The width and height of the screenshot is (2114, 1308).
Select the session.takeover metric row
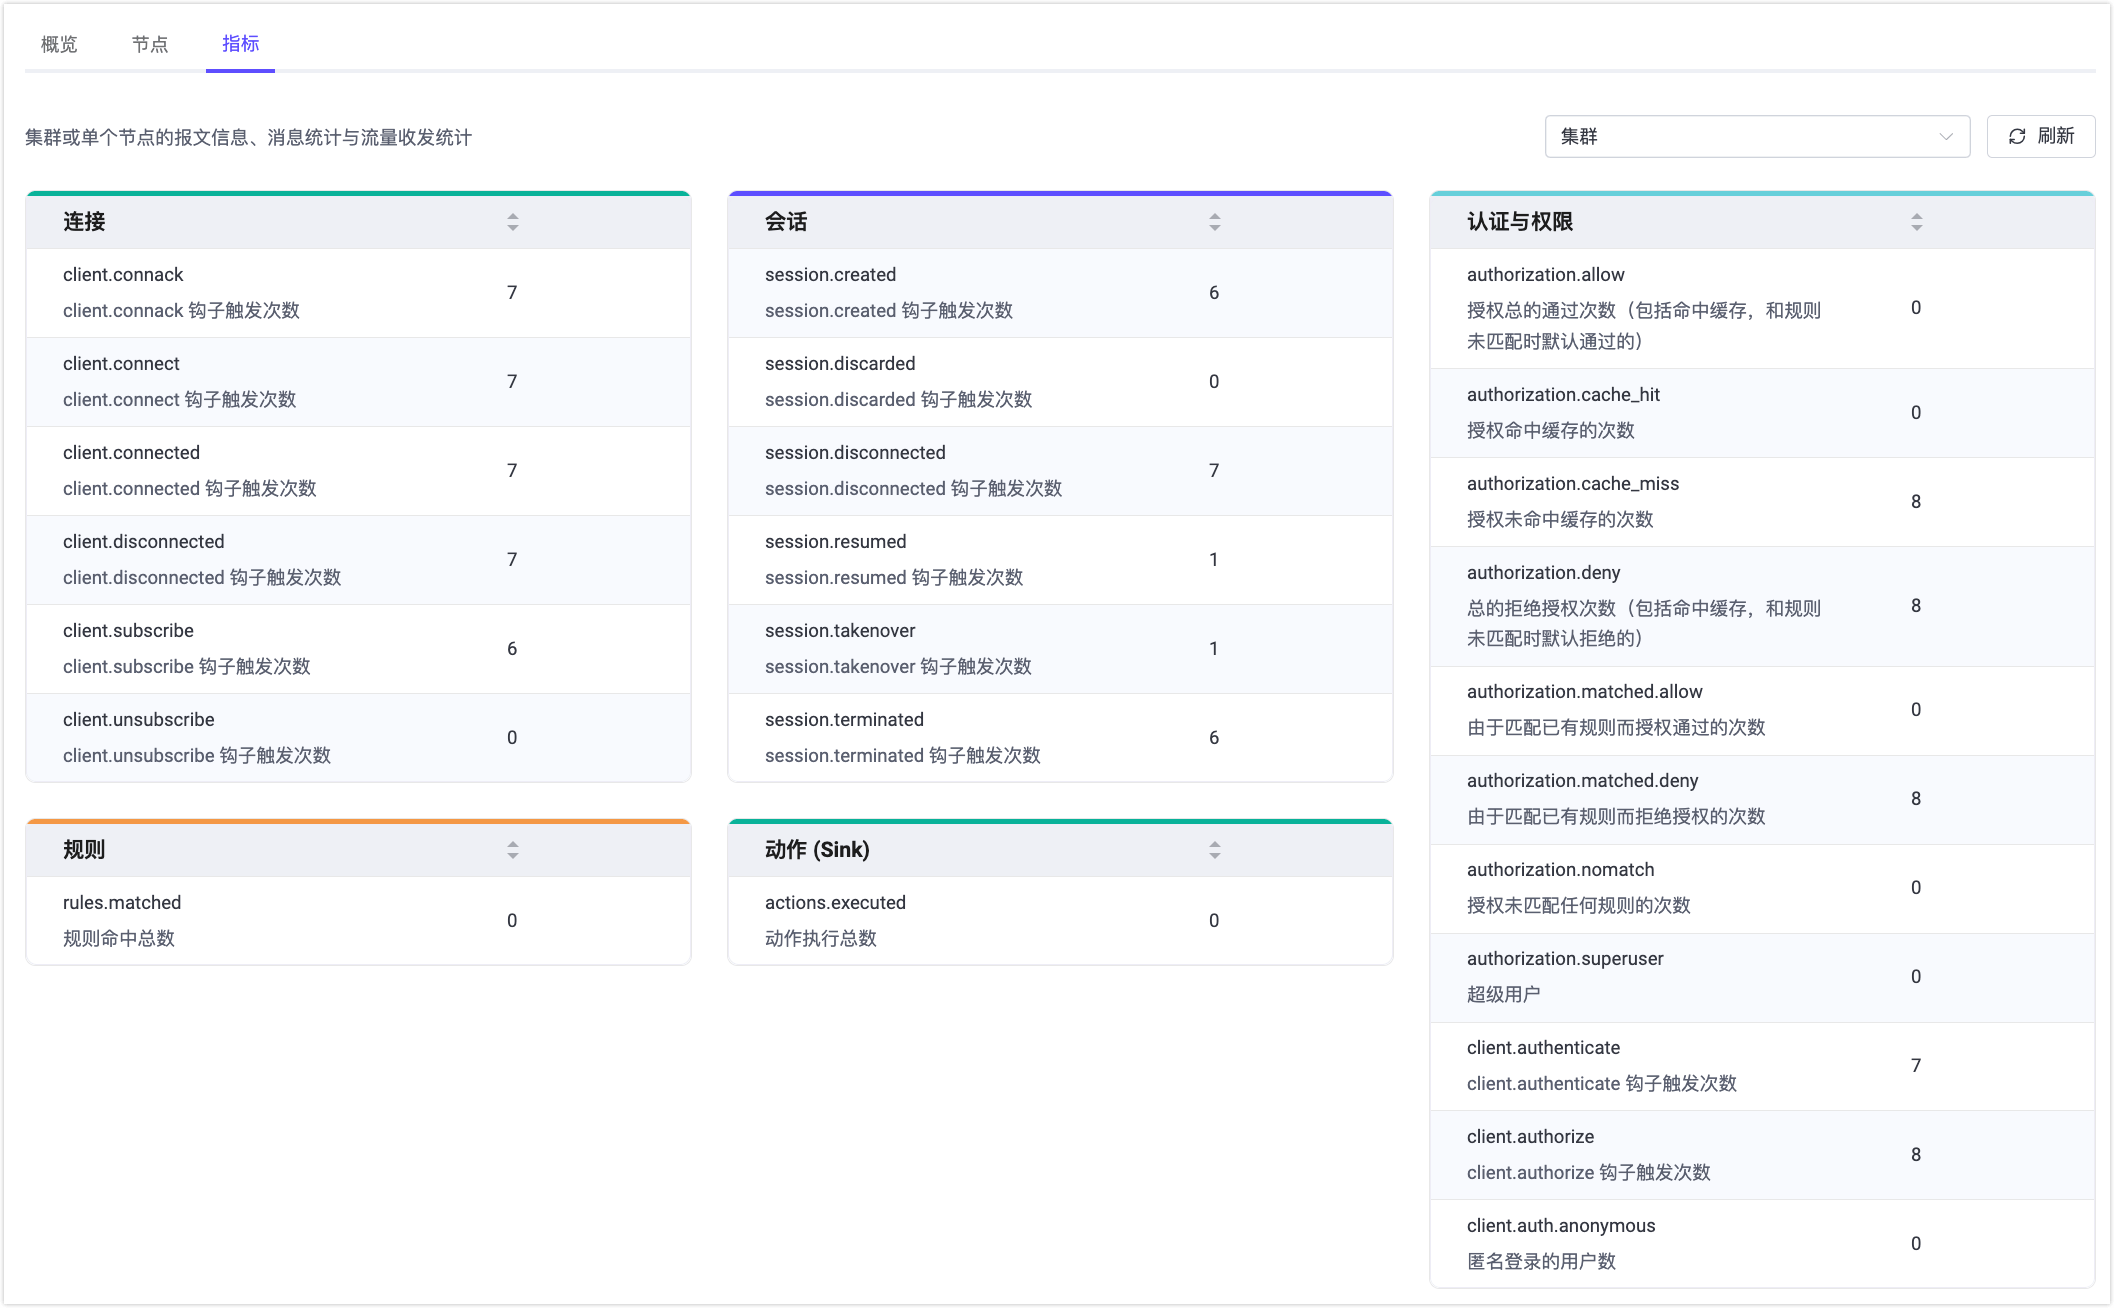(x=1060, y=648)
